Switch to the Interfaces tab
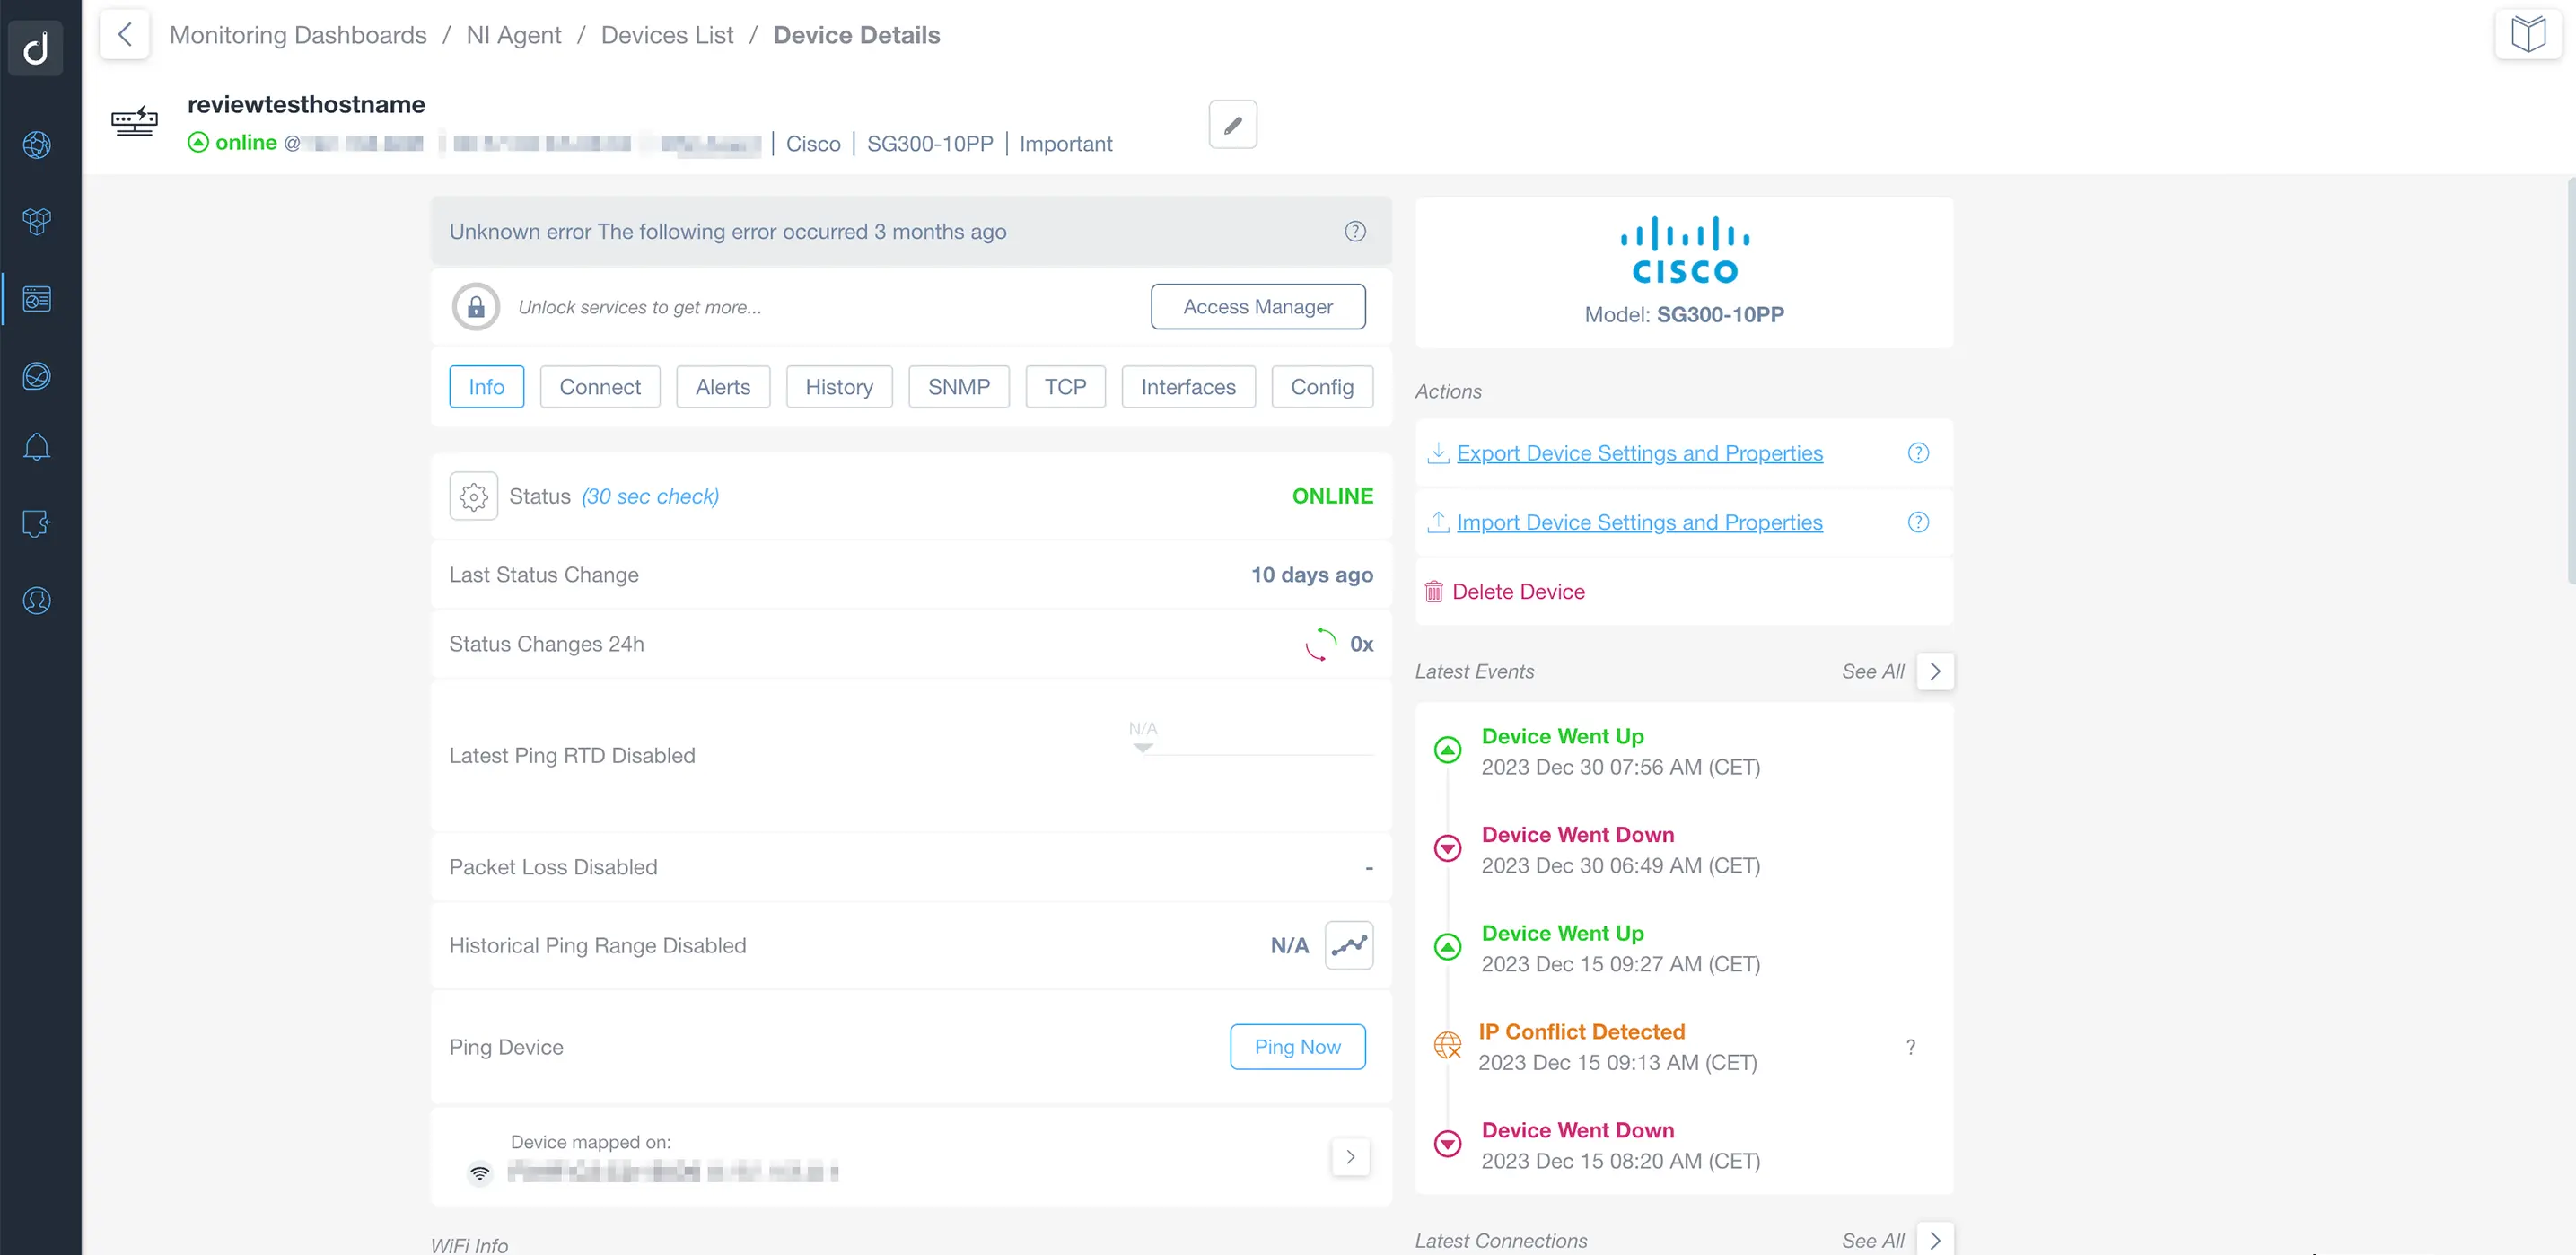 point(1187,386)
